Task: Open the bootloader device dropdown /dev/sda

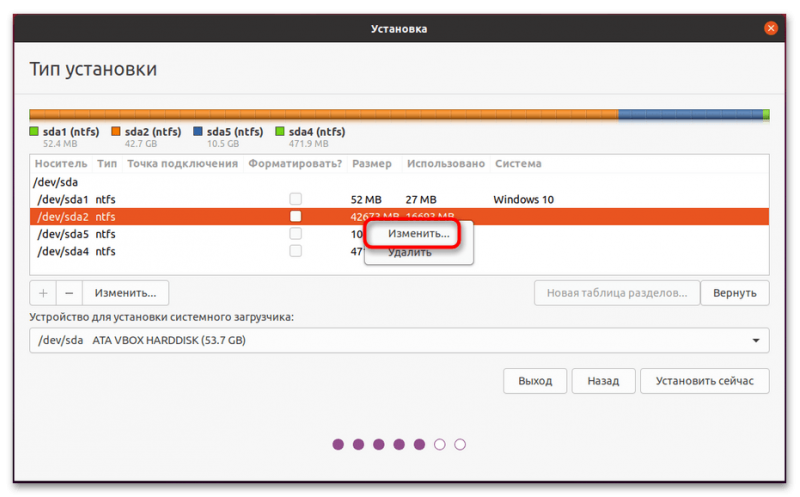Action: [x=399, y=340]
